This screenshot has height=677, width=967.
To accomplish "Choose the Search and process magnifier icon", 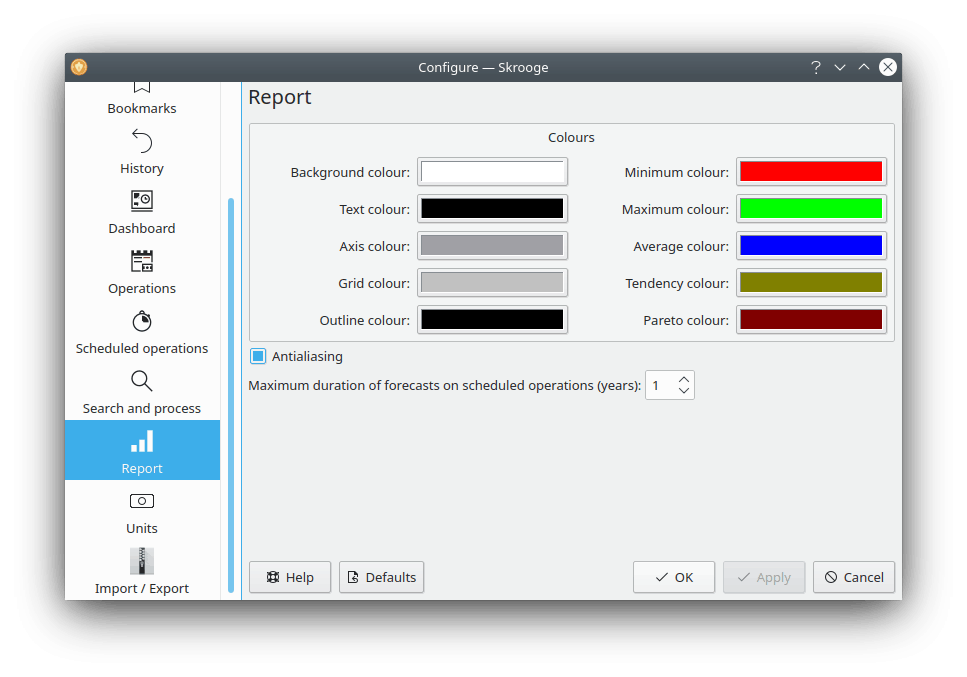I will click(x=142, y=381).
